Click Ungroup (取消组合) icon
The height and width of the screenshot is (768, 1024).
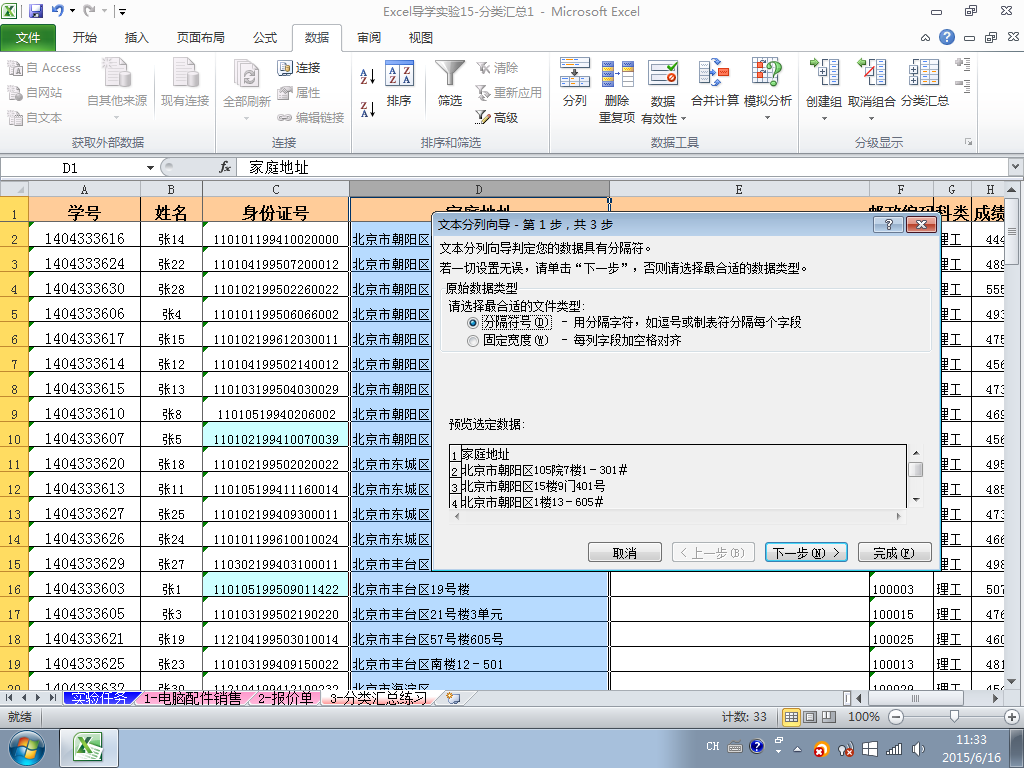click(x=872, y=72)
